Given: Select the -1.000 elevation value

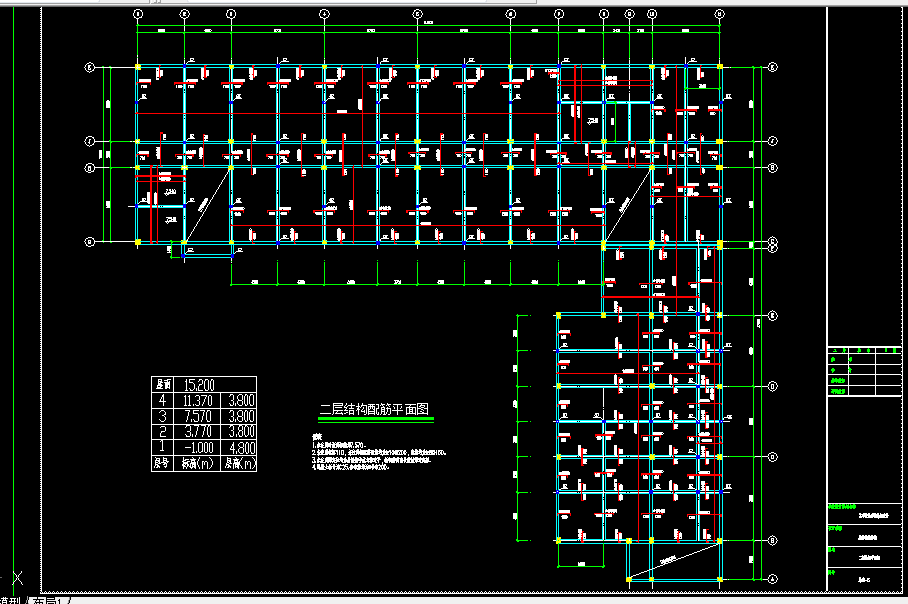Looking at the screenshot, I should (x=198, y=448).
